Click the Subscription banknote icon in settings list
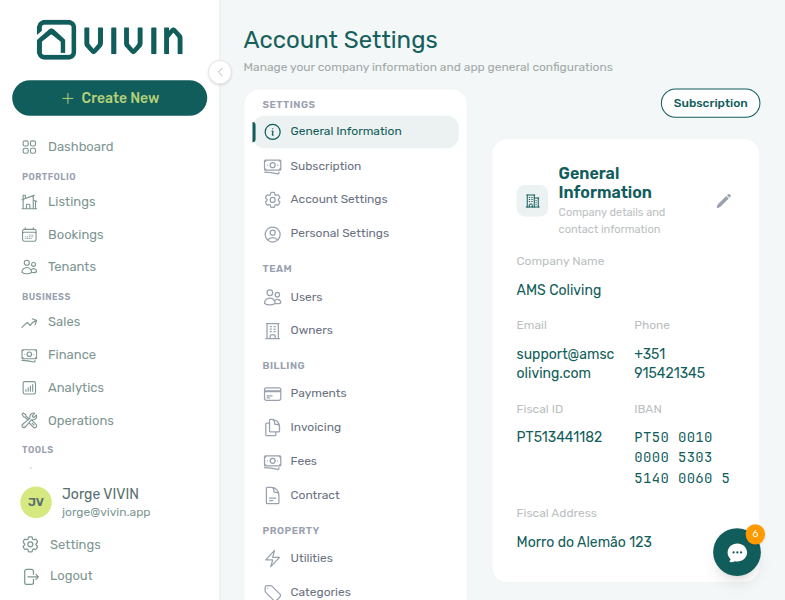Screen dimensions: 785x600 (x=272, y=166)
